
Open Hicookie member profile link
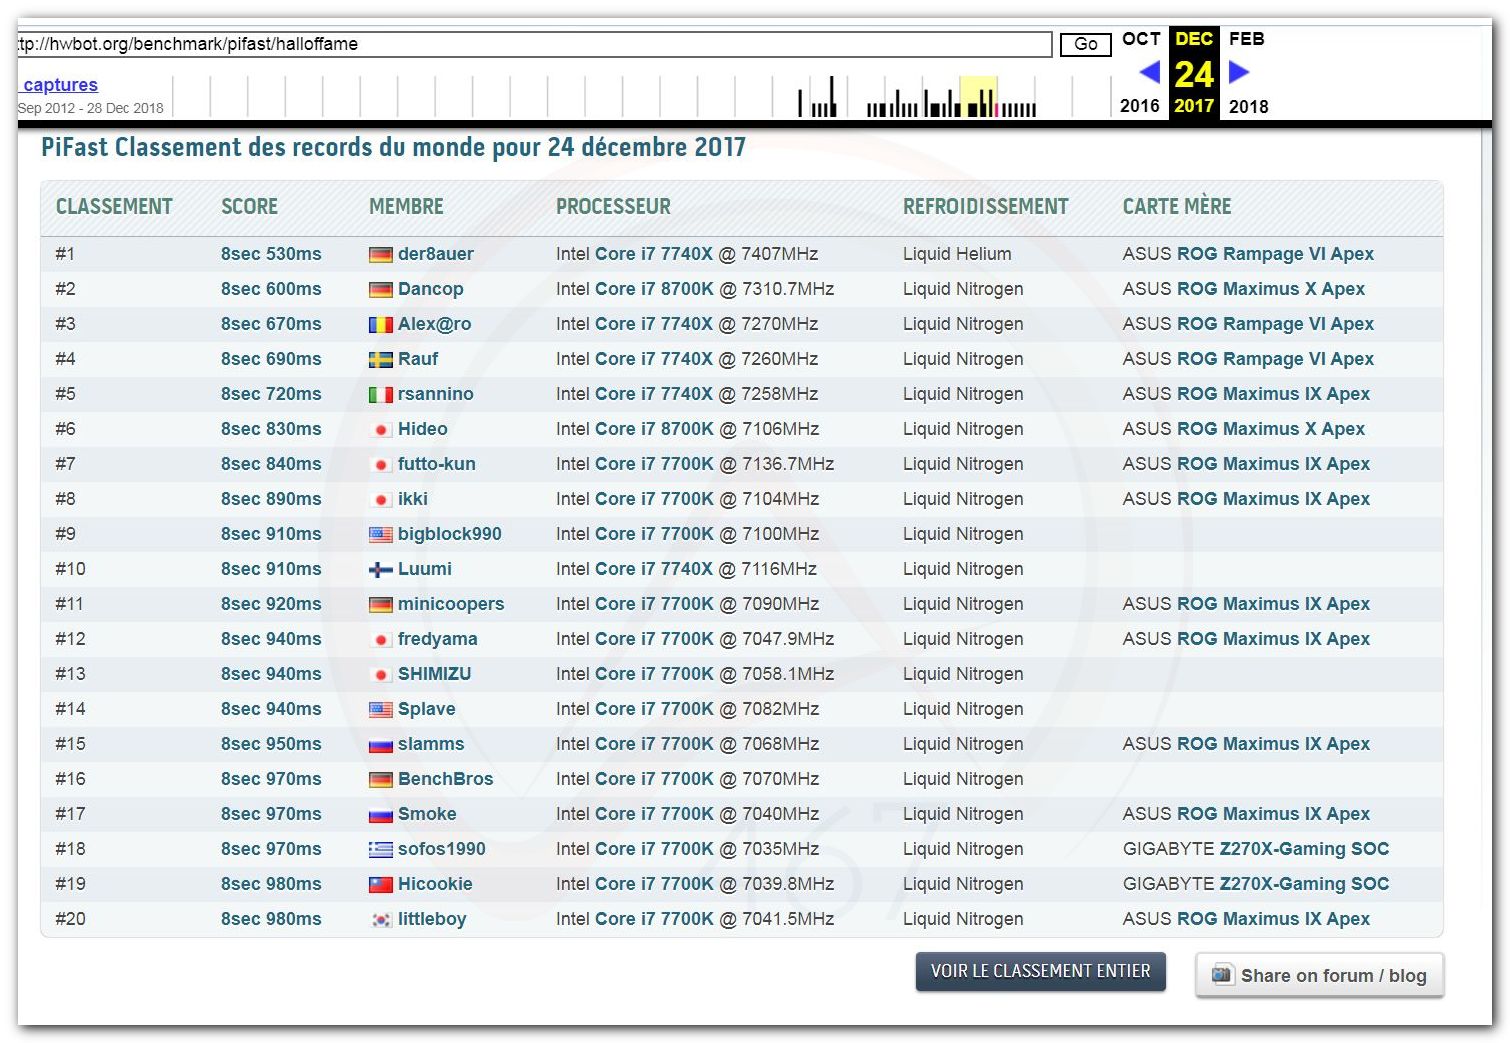coord(435,884)
